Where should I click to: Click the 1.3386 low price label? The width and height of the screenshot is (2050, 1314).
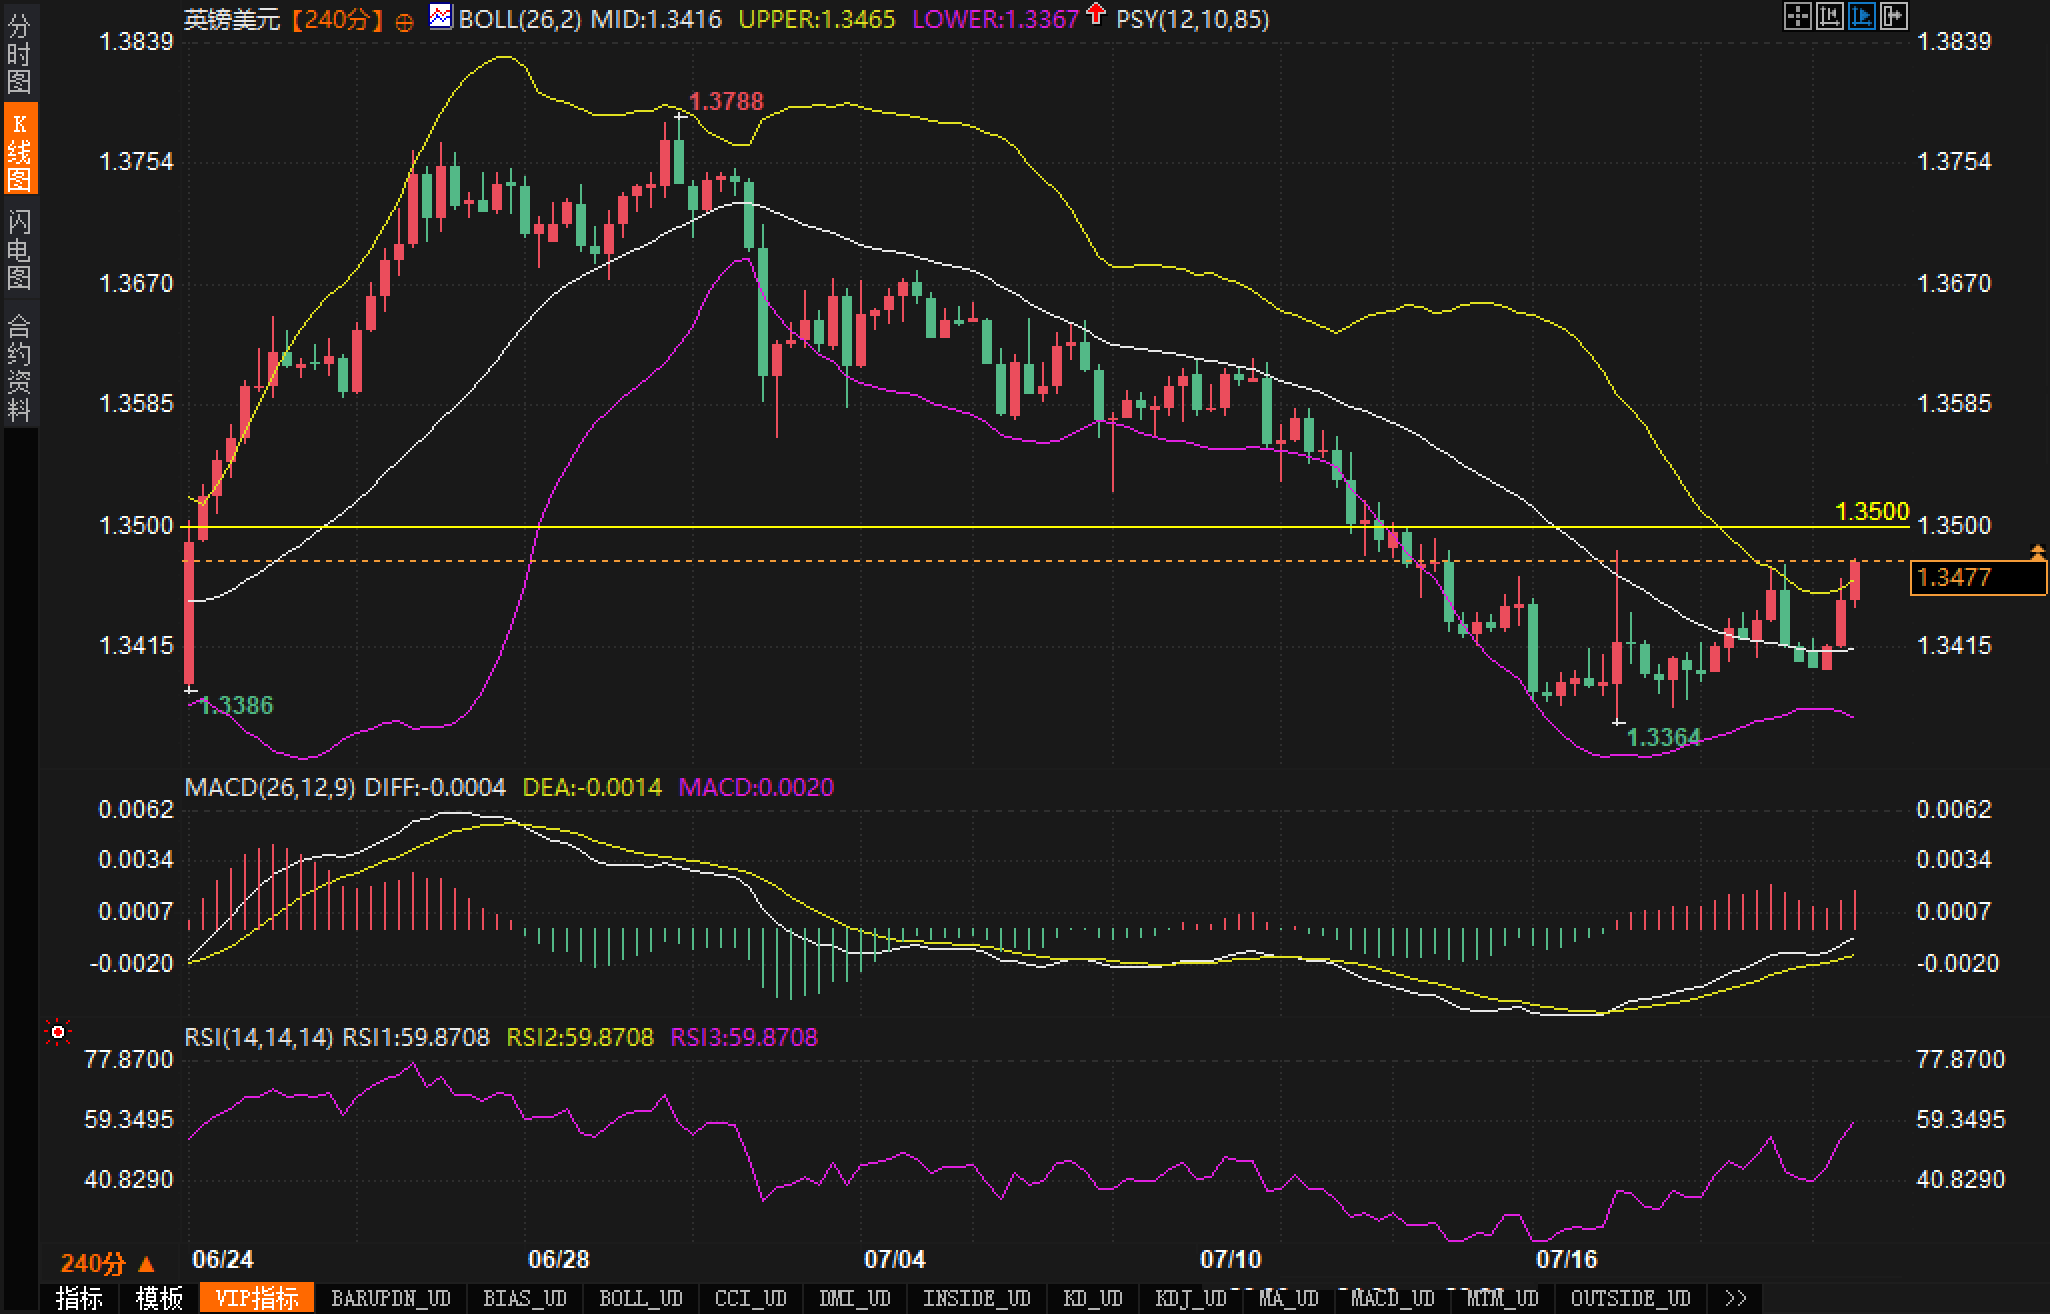tap(236, 705)
